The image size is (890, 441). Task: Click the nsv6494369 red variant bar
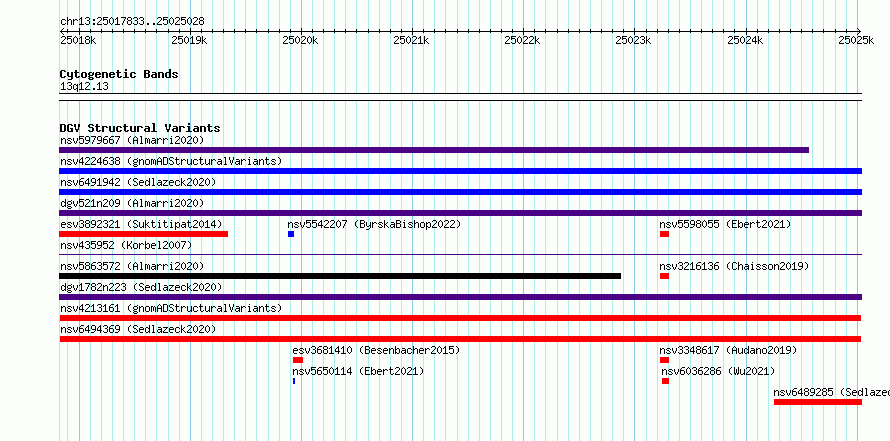tap(460, 339)
